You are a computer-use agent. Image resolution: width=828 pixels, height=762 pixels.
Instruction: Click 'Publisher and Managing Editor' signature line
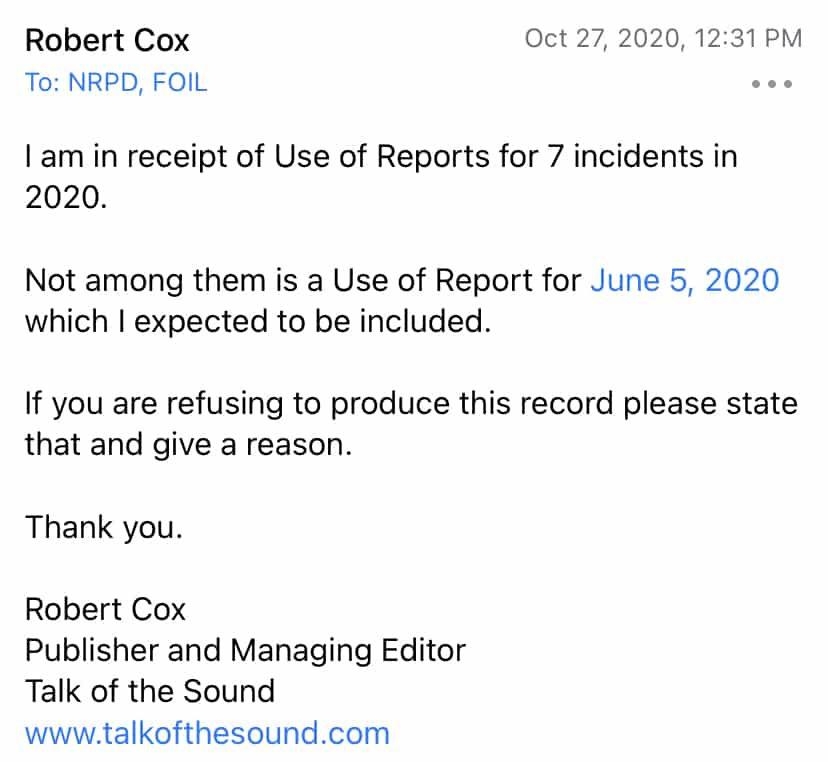pyautogui.click(x=245, y=650)
